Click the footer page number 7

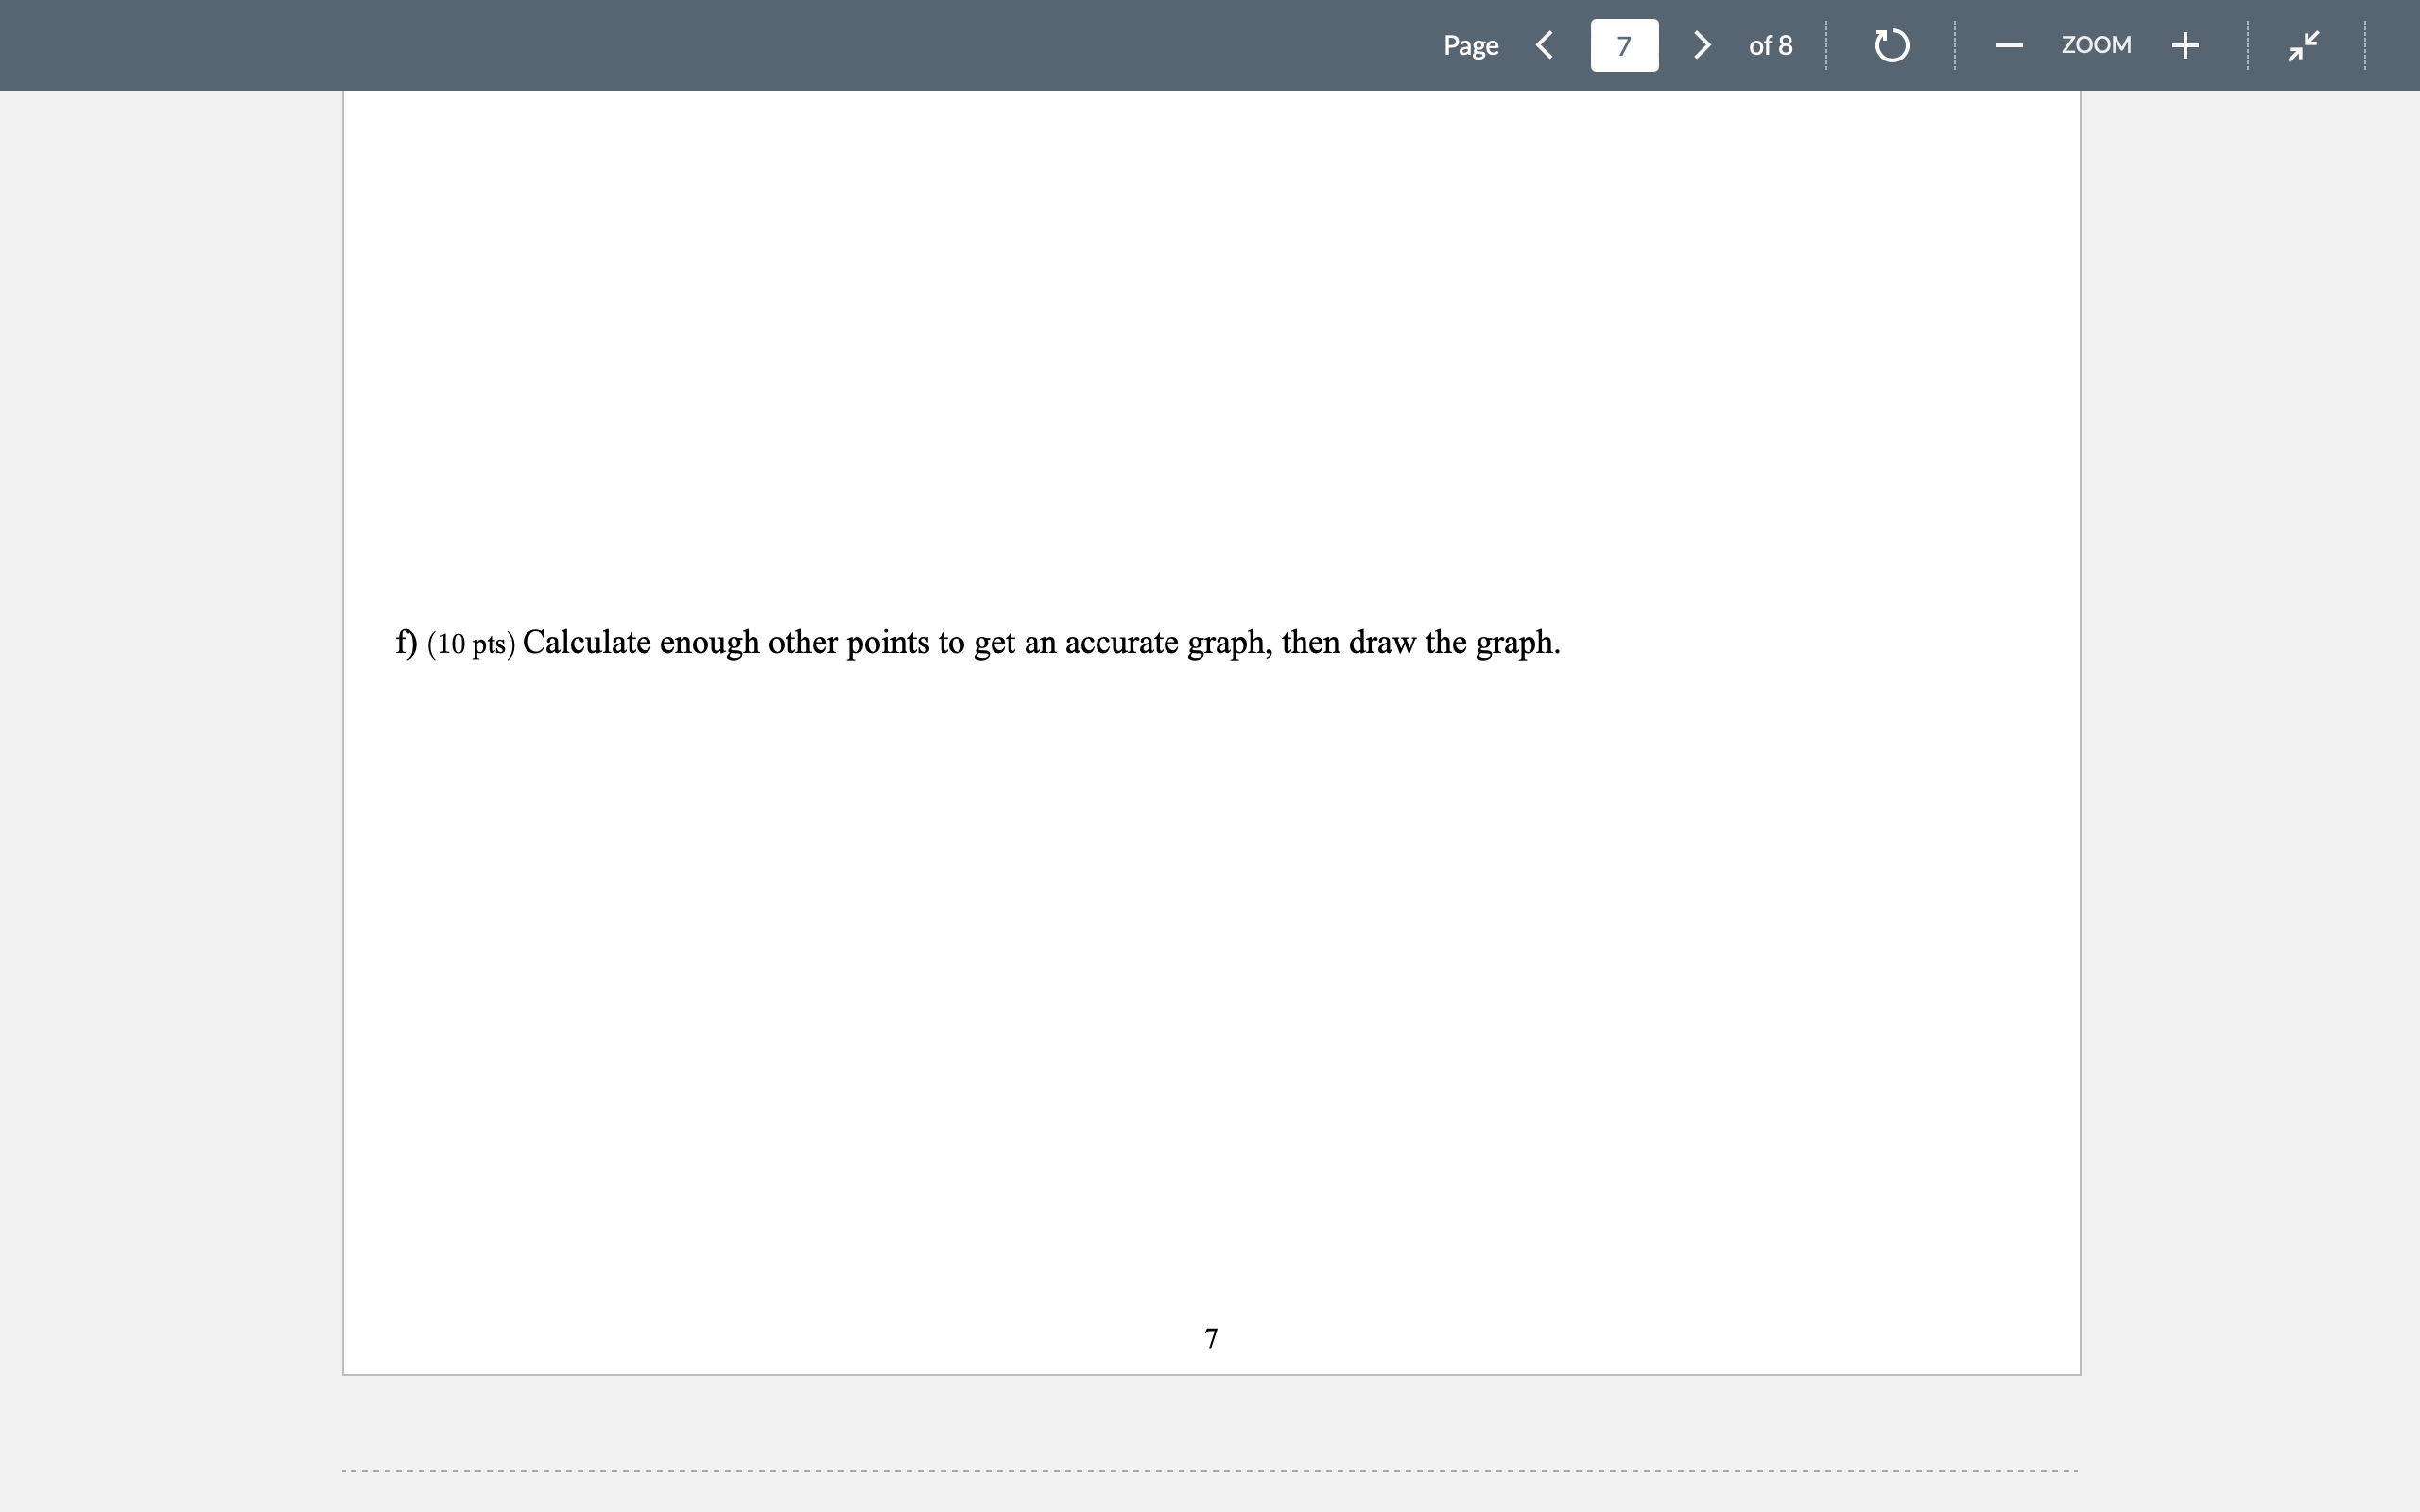pos(1211,1338)
